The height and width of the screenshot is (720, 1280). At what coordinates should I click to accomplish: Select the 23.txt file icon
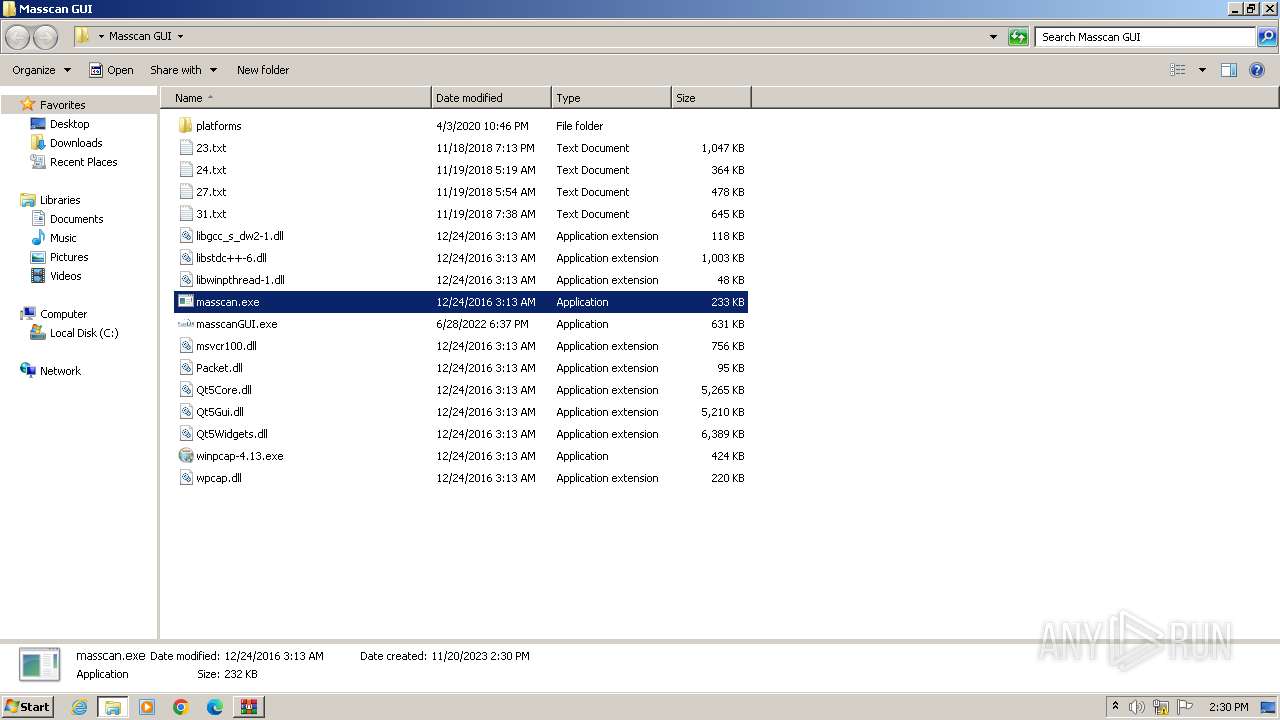(x=185, y=148)
